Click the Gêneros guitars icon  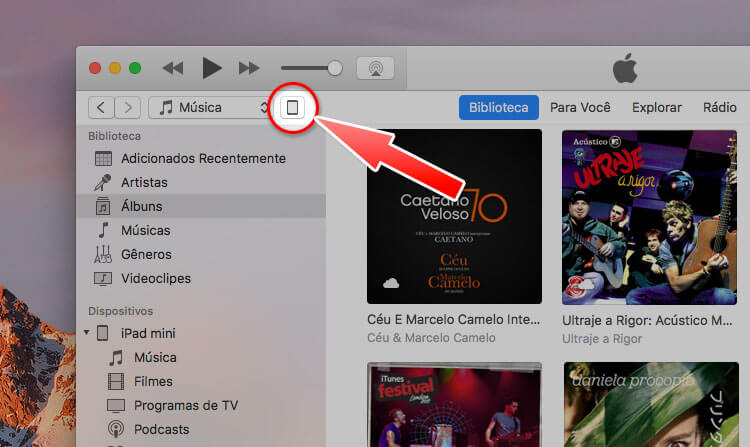[x=103, y=254]
